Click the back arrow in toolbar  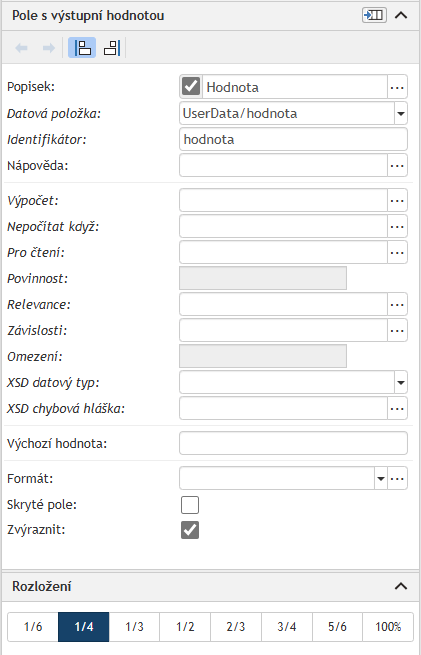click(21, 48)
